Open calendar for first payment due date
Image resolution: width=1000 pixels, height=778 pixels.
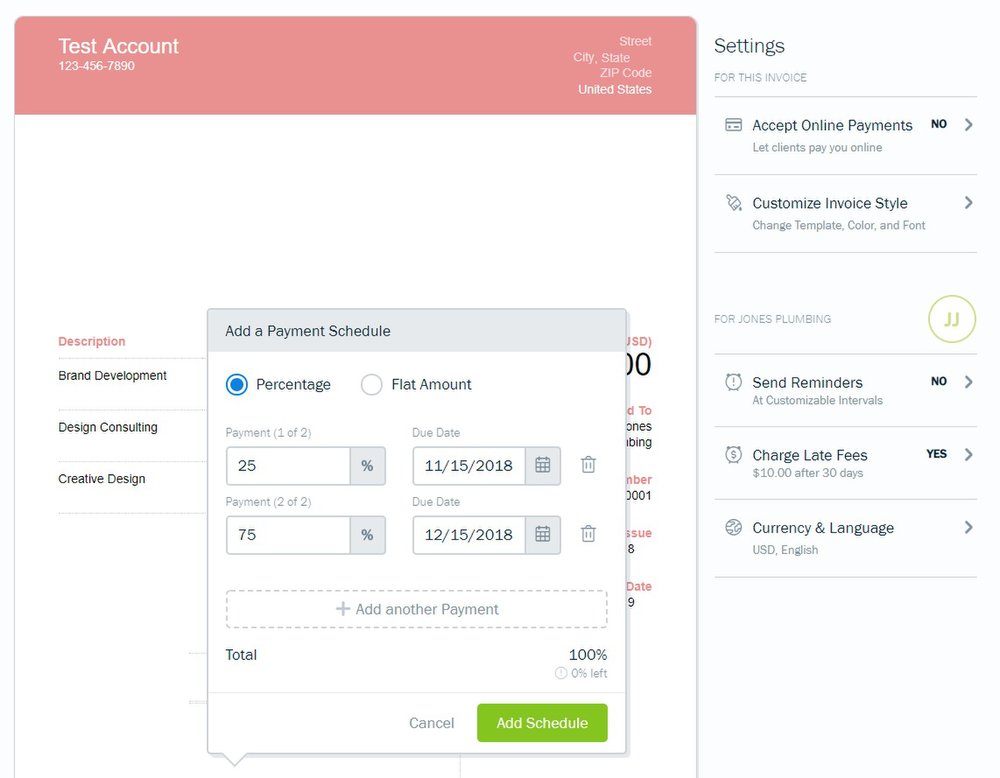543,465
